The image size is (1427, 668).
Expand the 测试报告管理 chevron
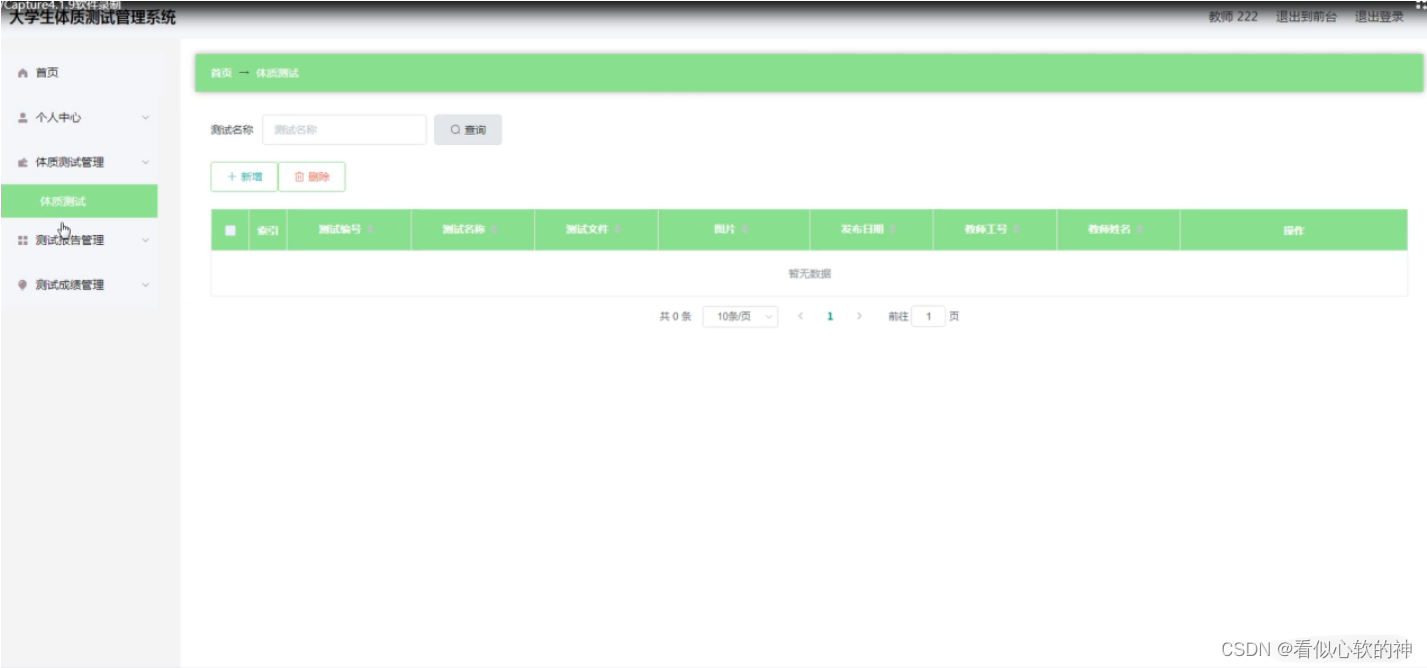[x=145, y=240]
